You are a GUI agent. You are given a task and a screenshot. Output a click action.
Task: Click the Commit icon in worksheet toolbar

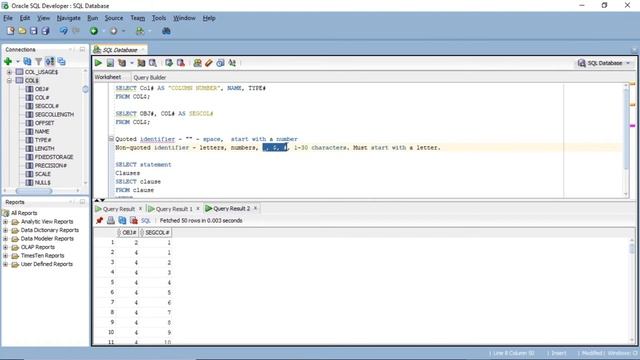[x=169, y=63]
